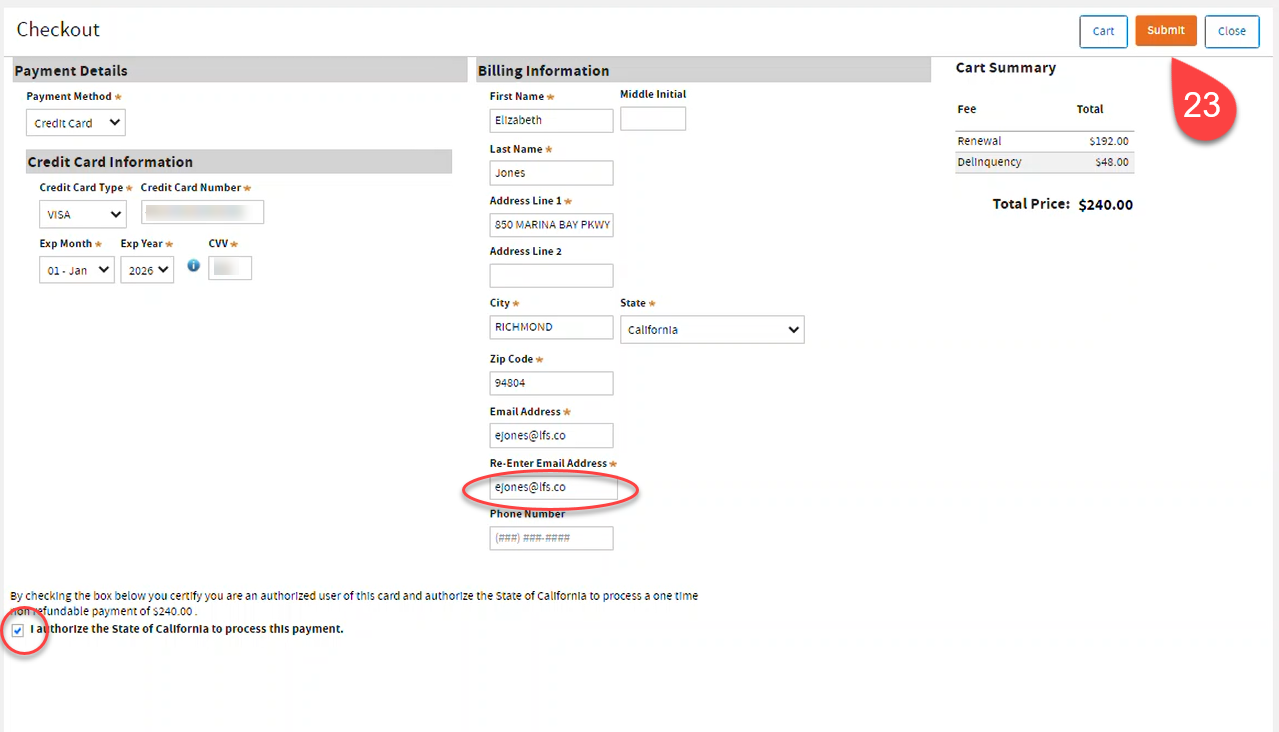This screenshot has height=732, width=1279.
Task: Click the Cart button
Action: coord(1103,31)
